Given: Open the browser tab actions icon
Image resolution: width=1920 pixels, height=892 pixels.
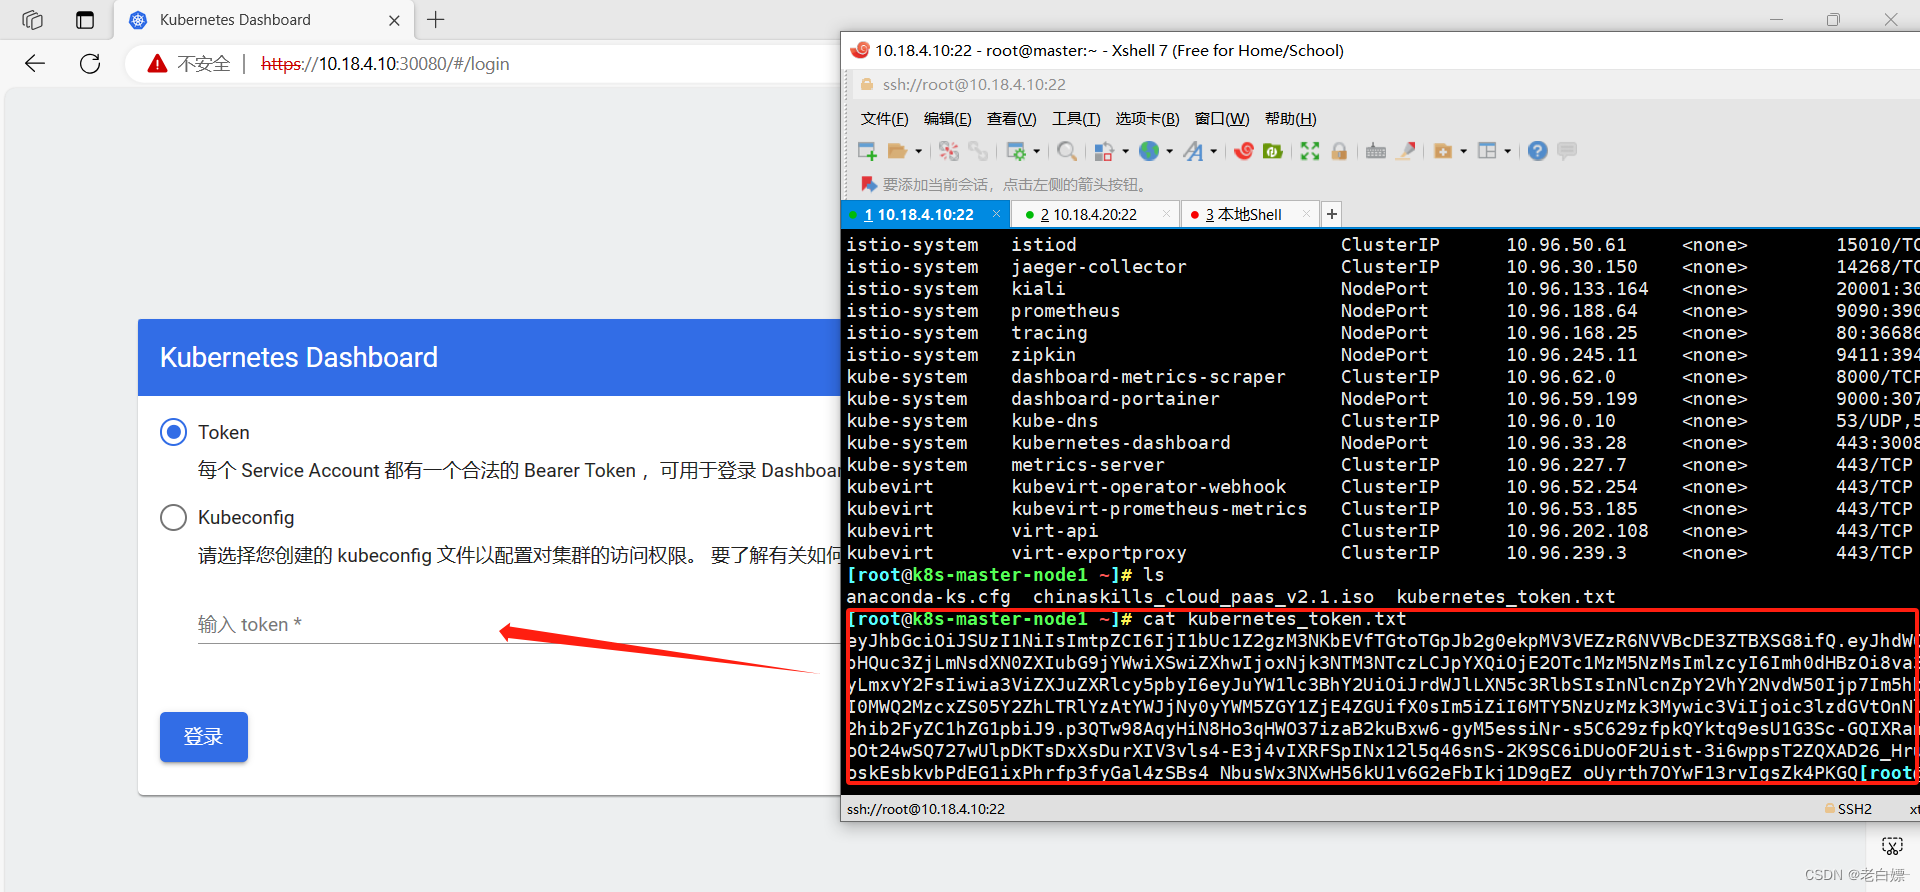Looking at the screenshot, I should coord(85,20).
